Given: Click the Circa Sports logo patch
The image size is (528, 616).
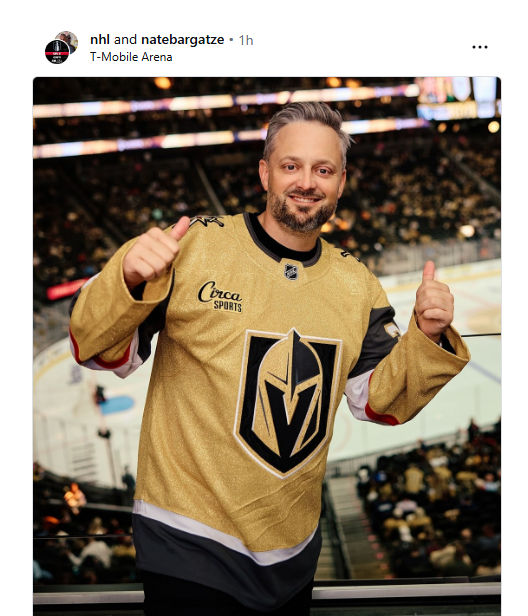Looking at the screenshot, I should (220, 297).
